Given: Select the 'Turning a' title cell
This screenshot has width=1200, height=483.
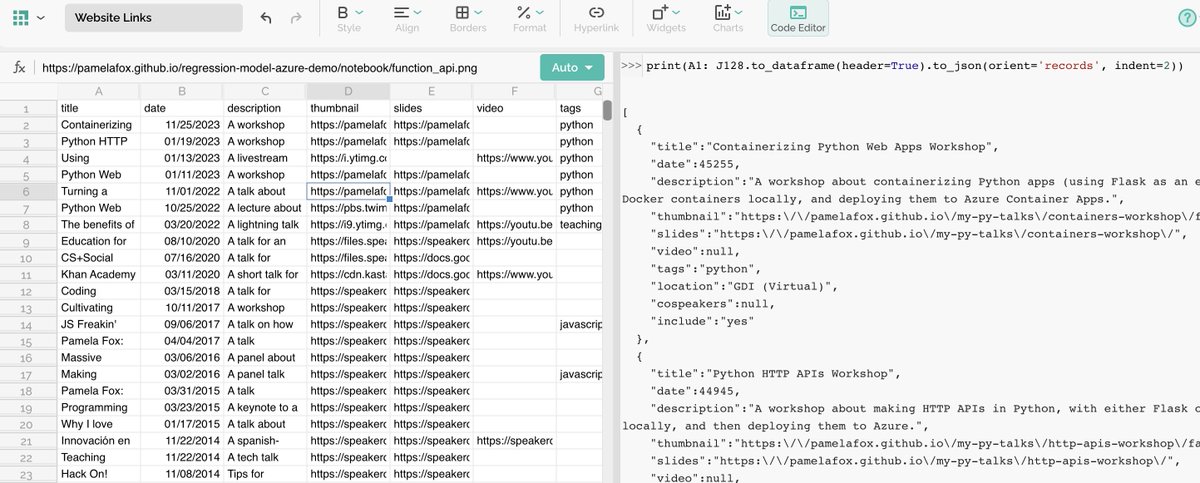Looking at the screenshot, I should [x=98, y=191].
